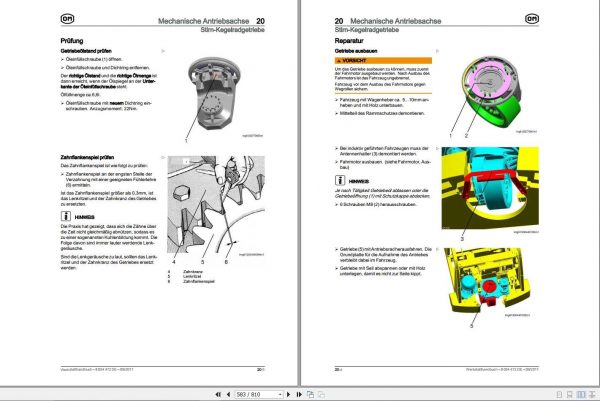Screen dimensions: 600x401
Task: Click the orange VORSICHT warning banner
Action: point(383,60)
